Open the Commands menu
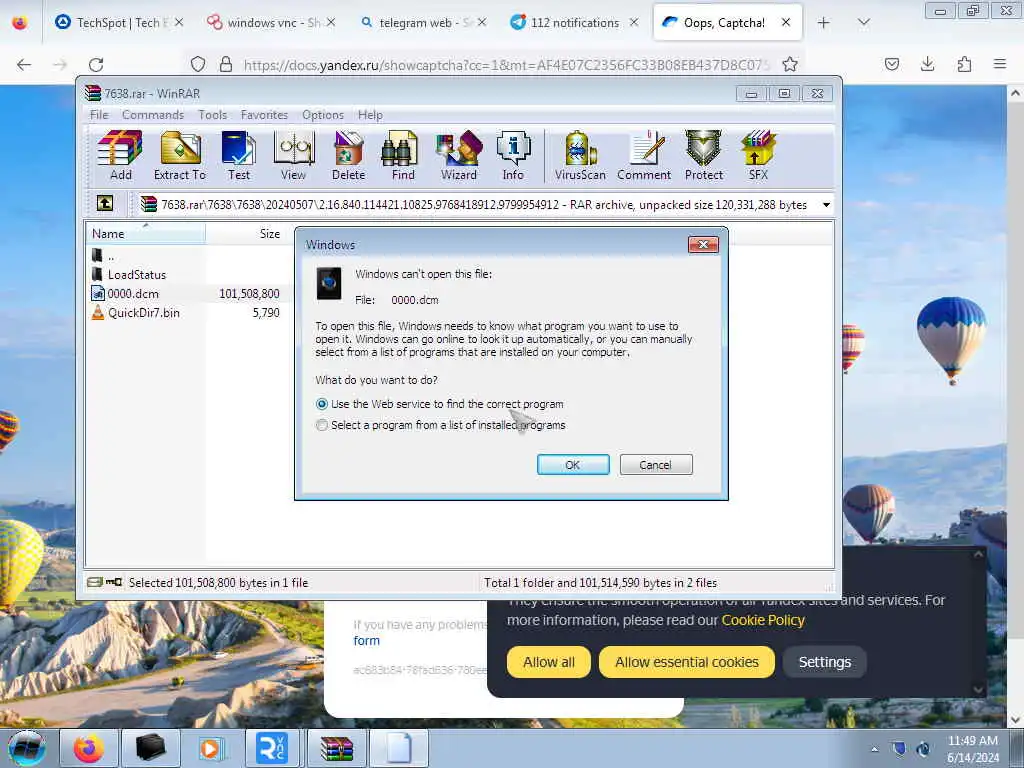This screenshot has width=1024, height=768. point(153,115)
